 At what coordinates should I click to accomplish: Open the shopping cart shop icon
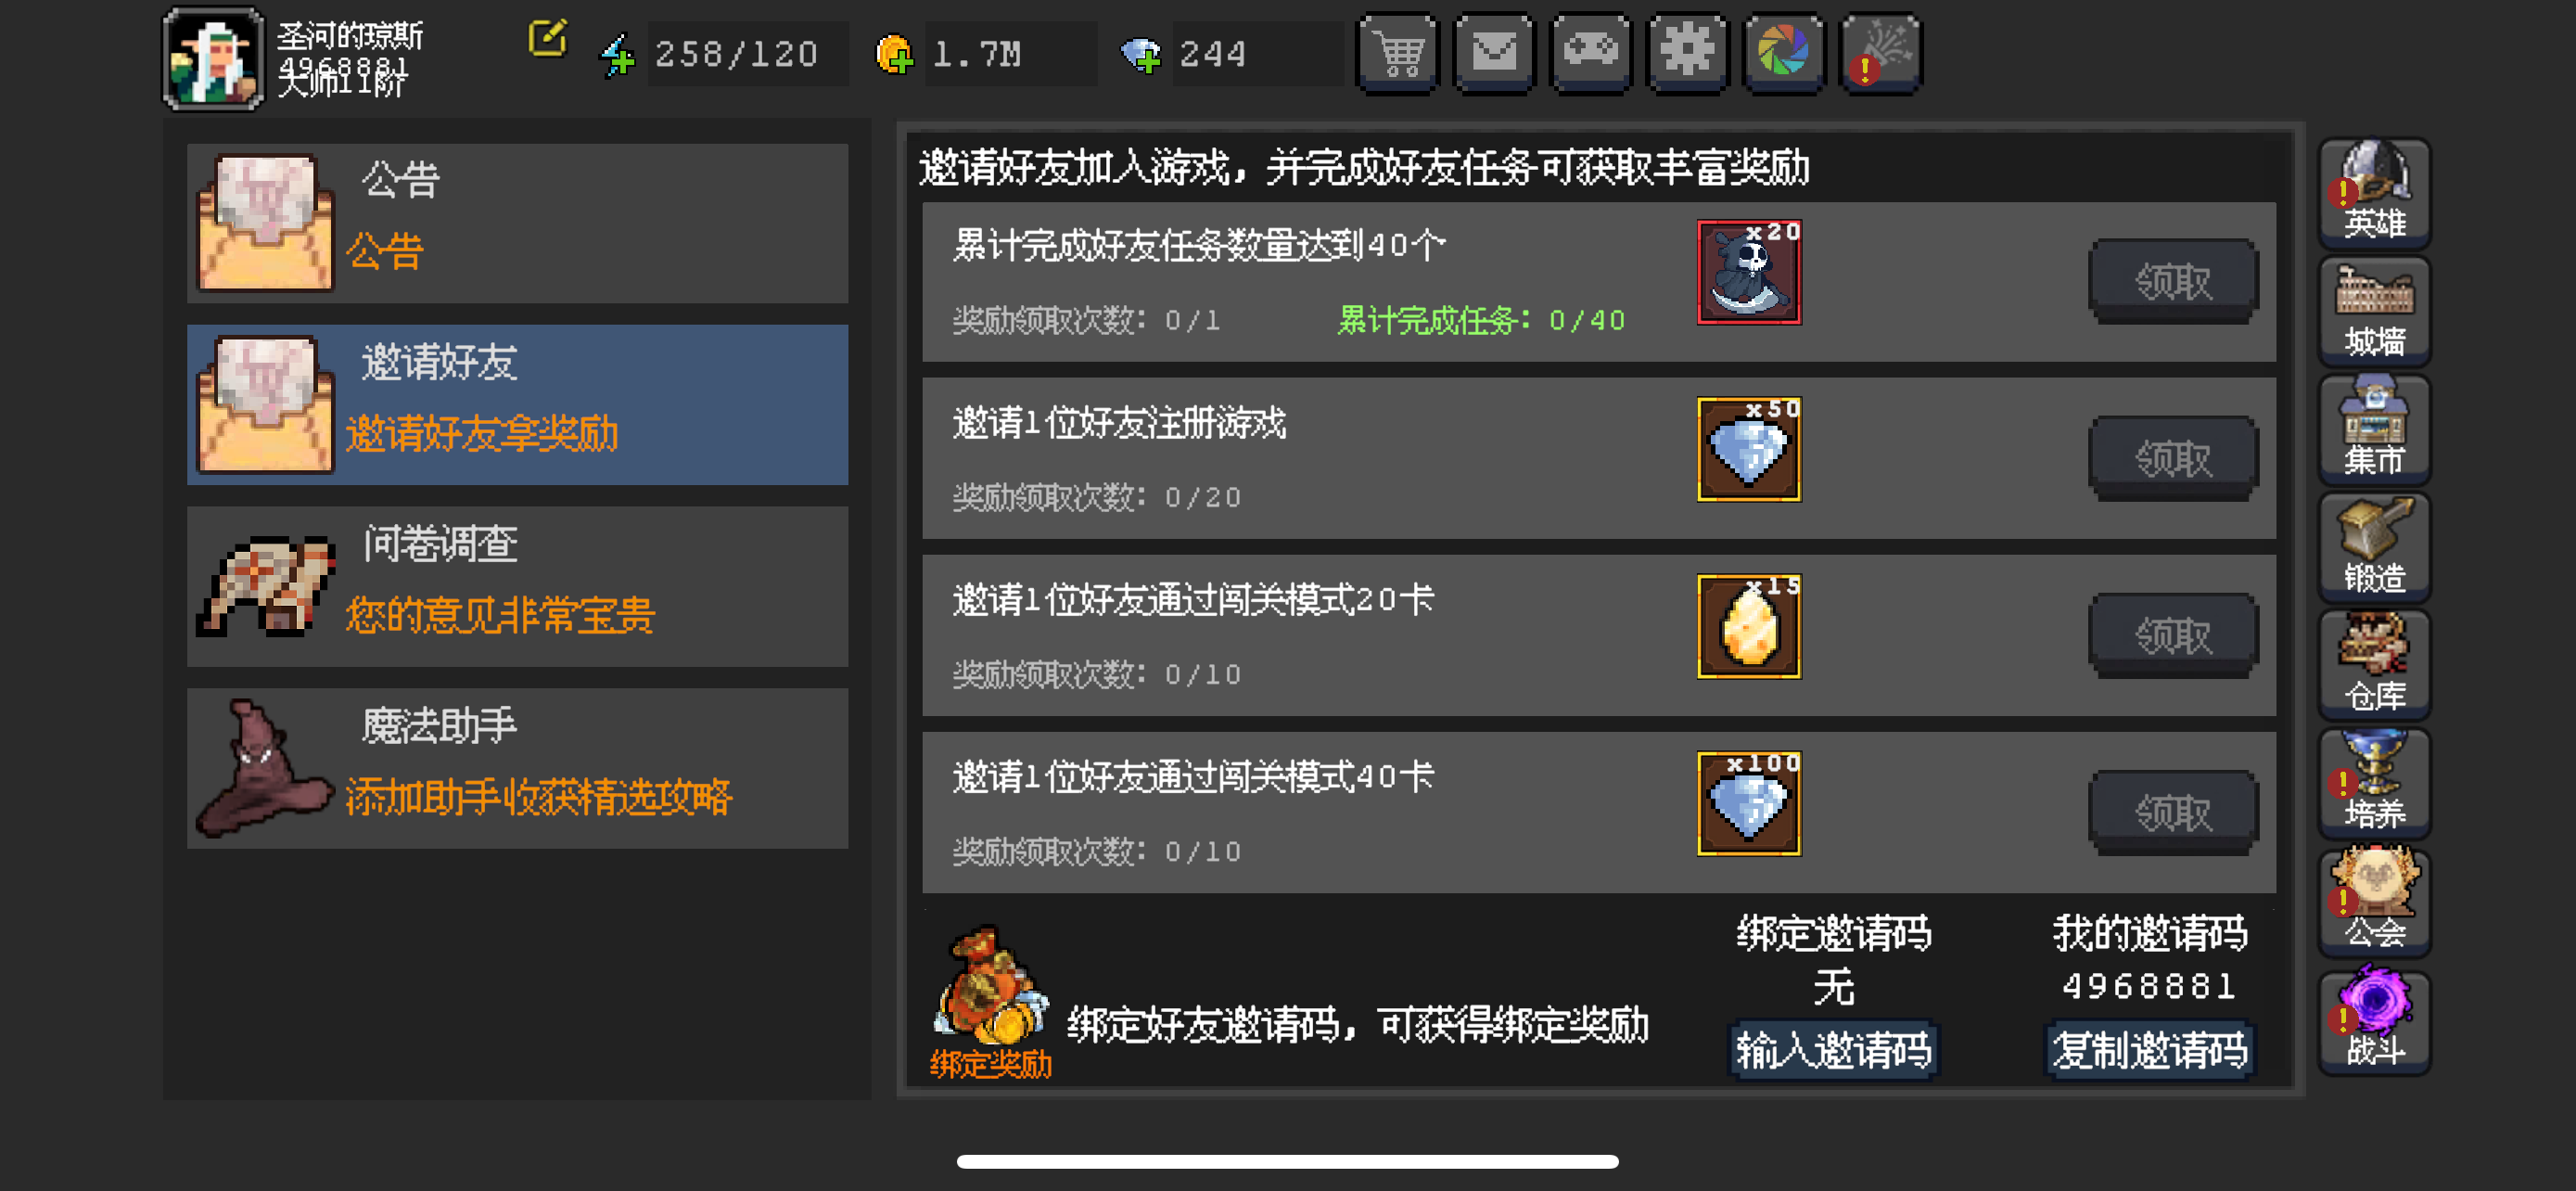(1397, 53)
